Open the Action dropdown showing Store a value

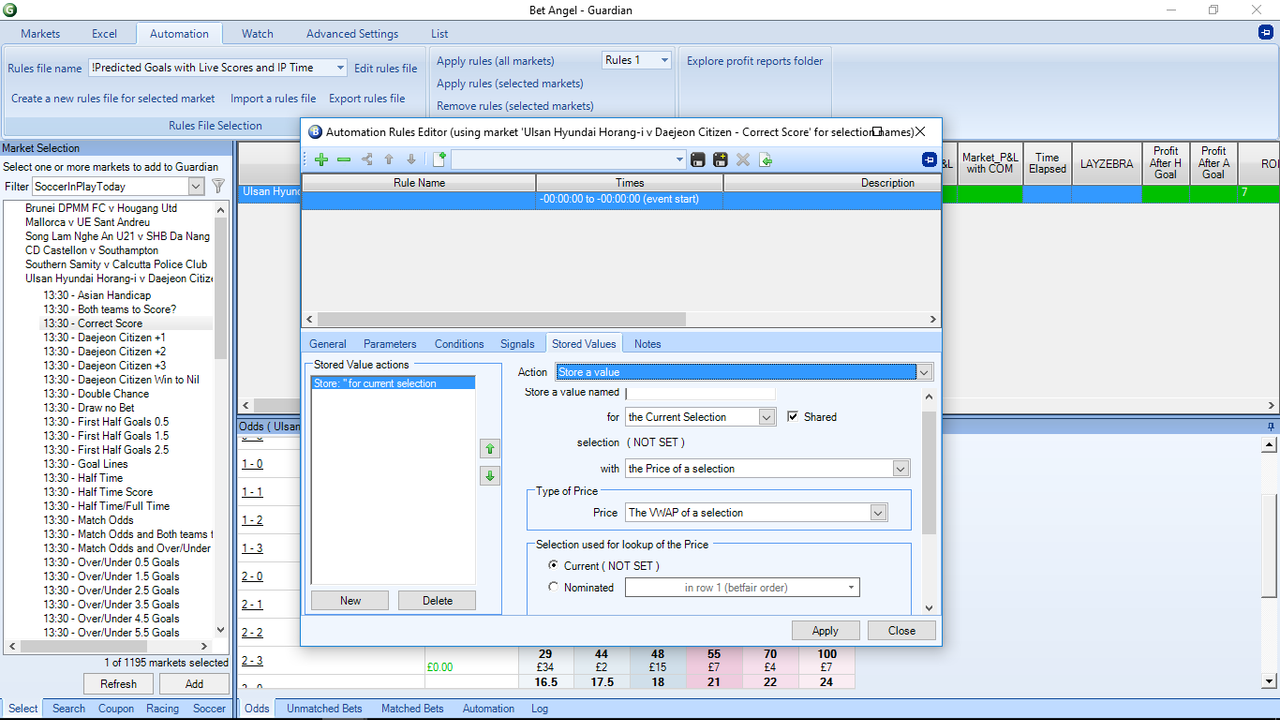pyautogui.click(x=923, y=371)
